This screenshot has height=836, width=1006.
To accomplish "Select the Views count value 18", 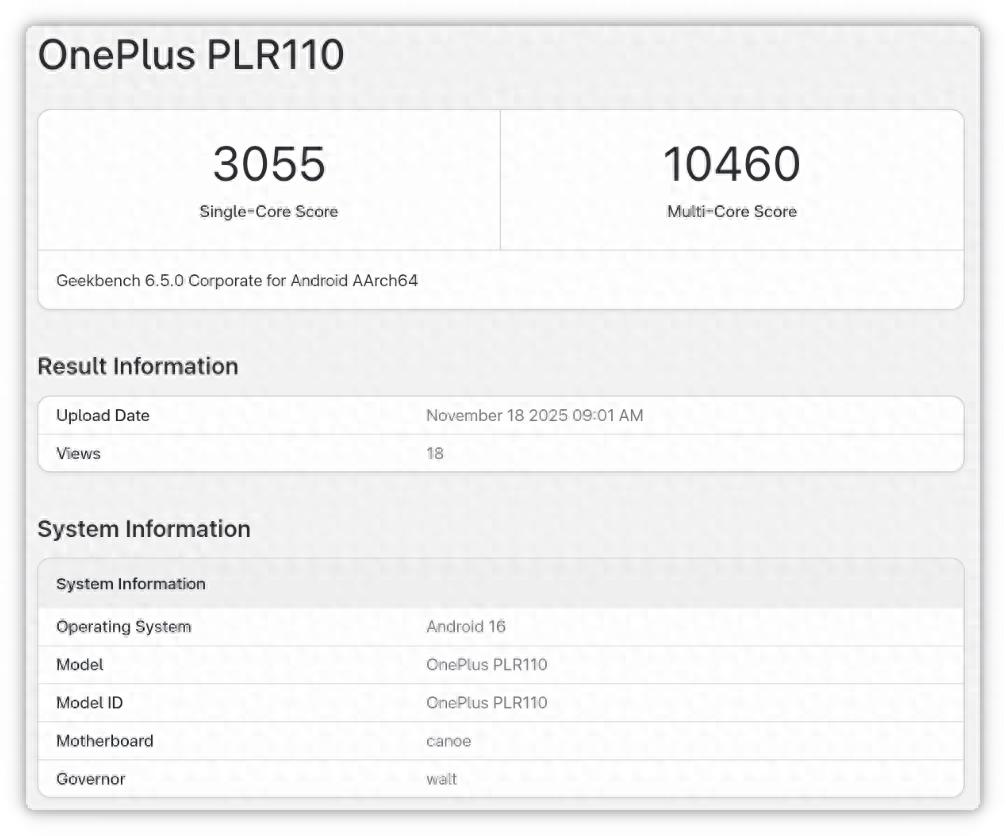I will (435, 453).
